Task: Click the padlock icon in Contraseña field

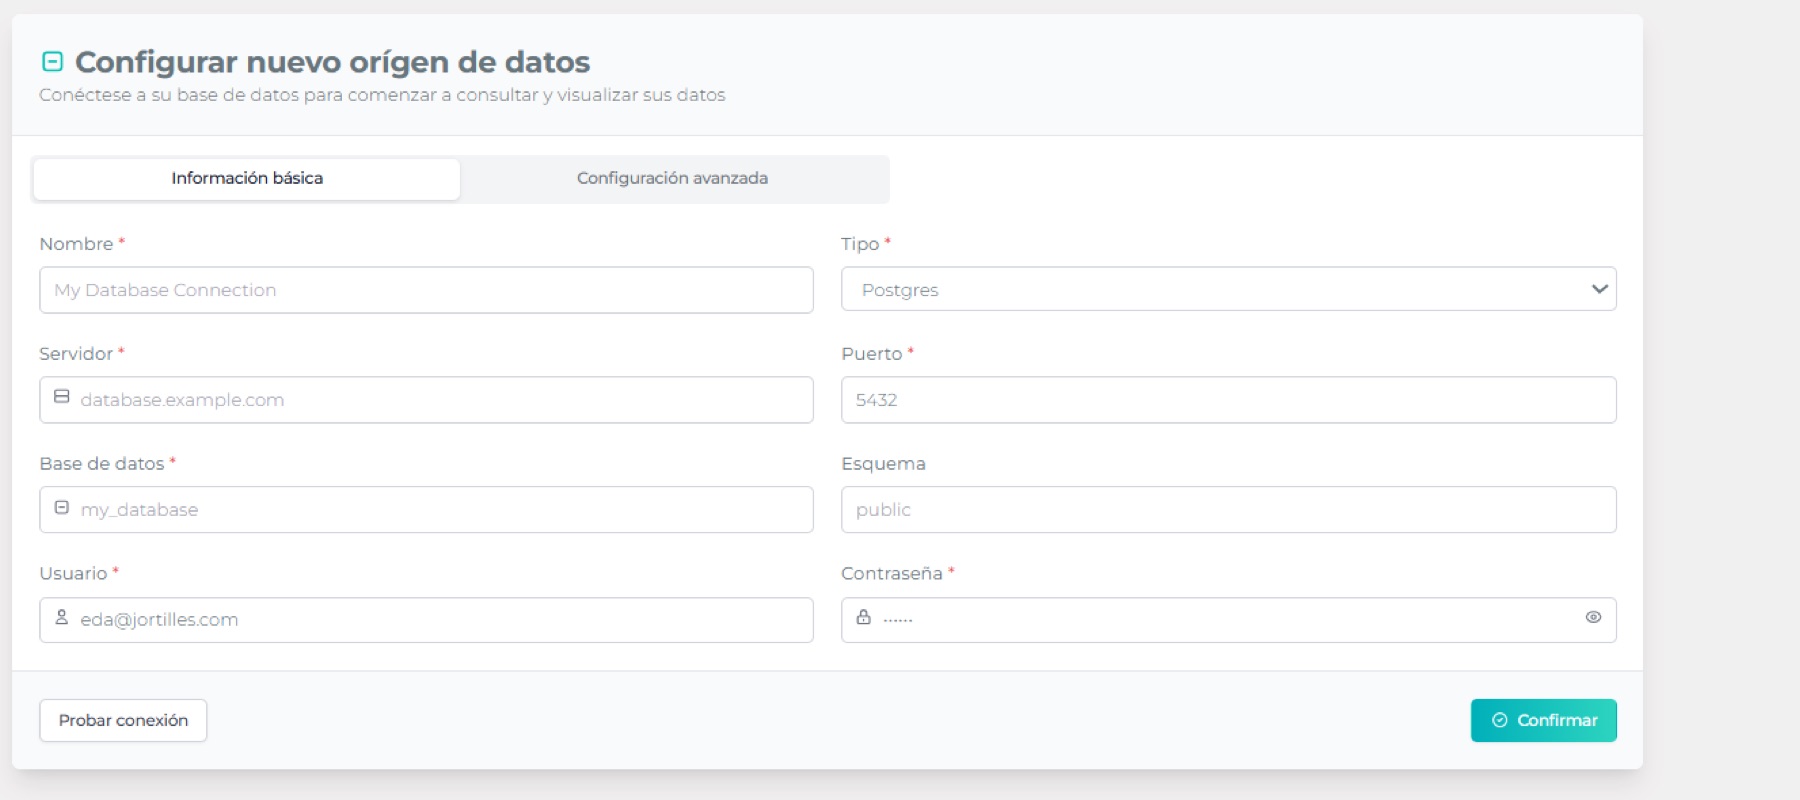Action: coord(863,618)
